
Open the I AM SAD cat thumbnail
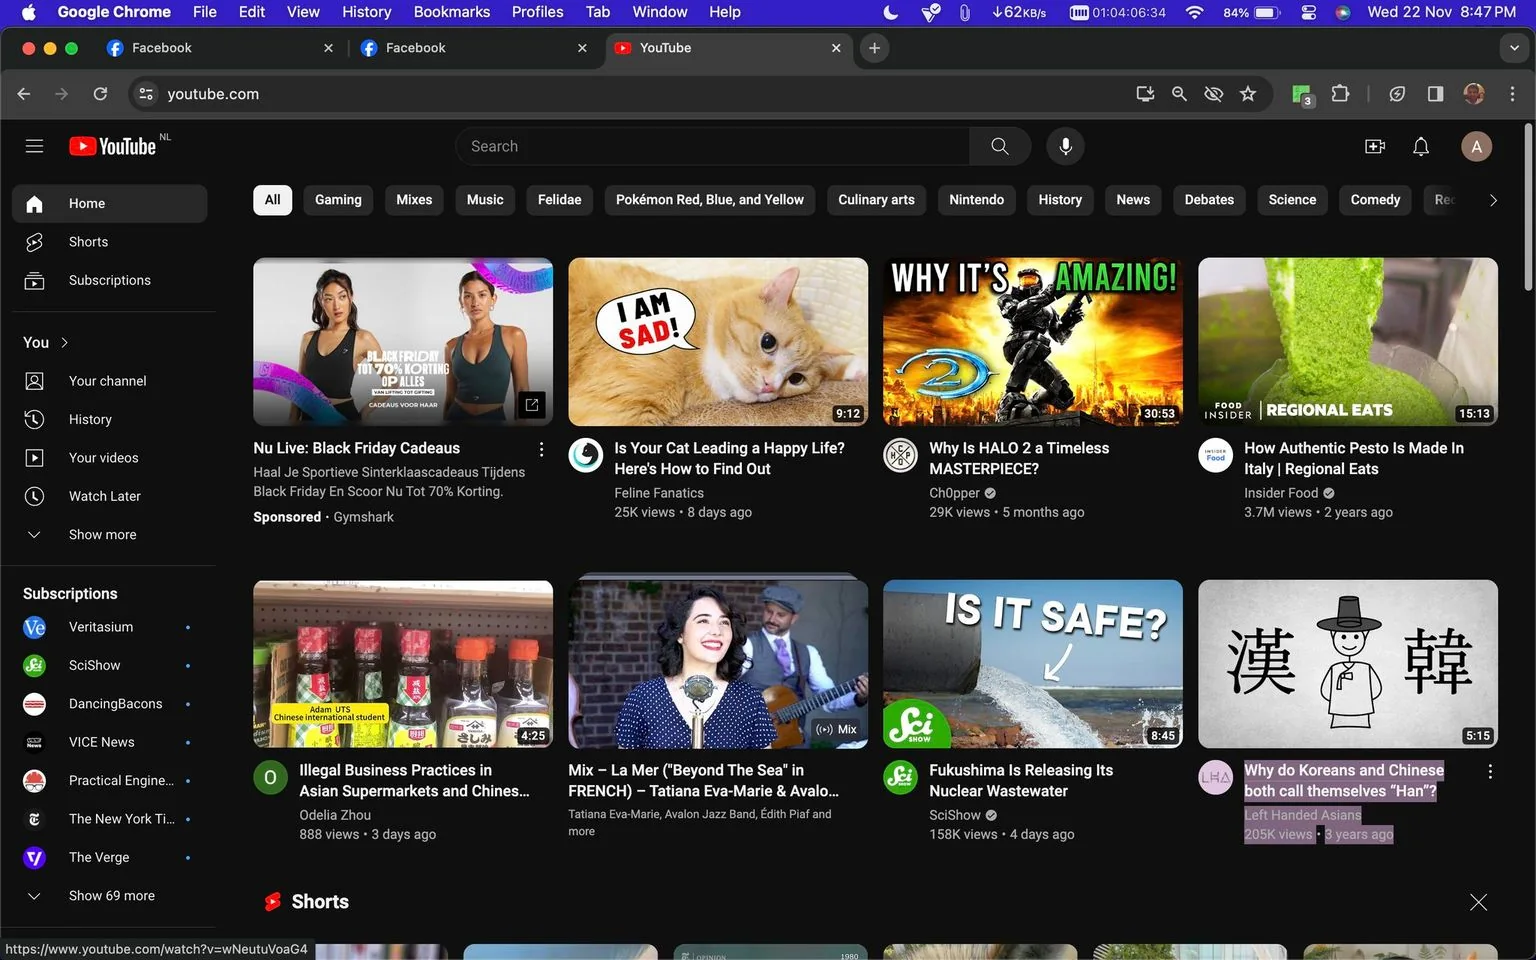[x=718, y=342]
